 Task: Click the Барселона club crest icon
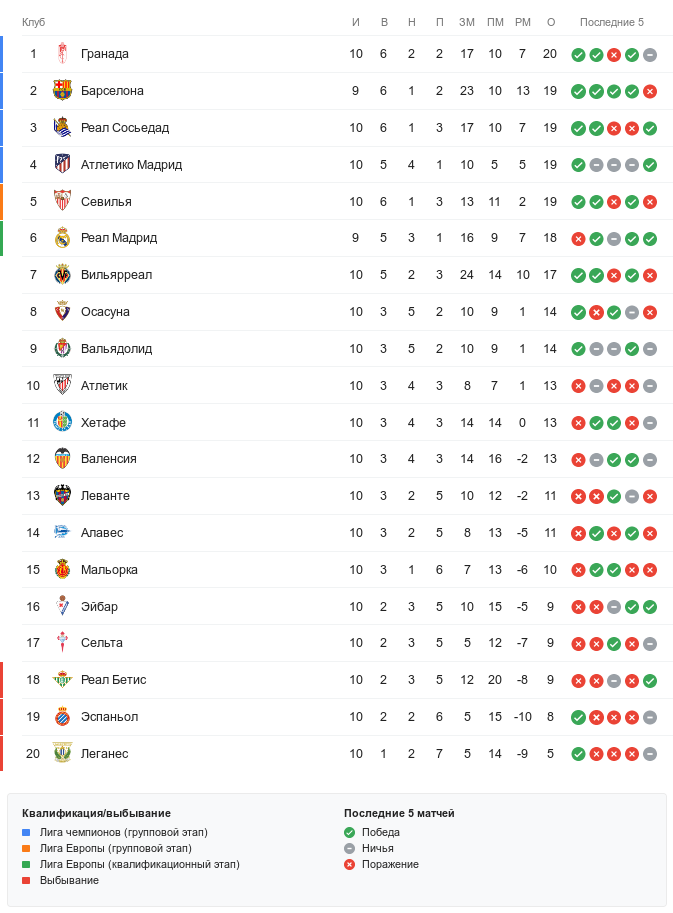click(62, 91)
